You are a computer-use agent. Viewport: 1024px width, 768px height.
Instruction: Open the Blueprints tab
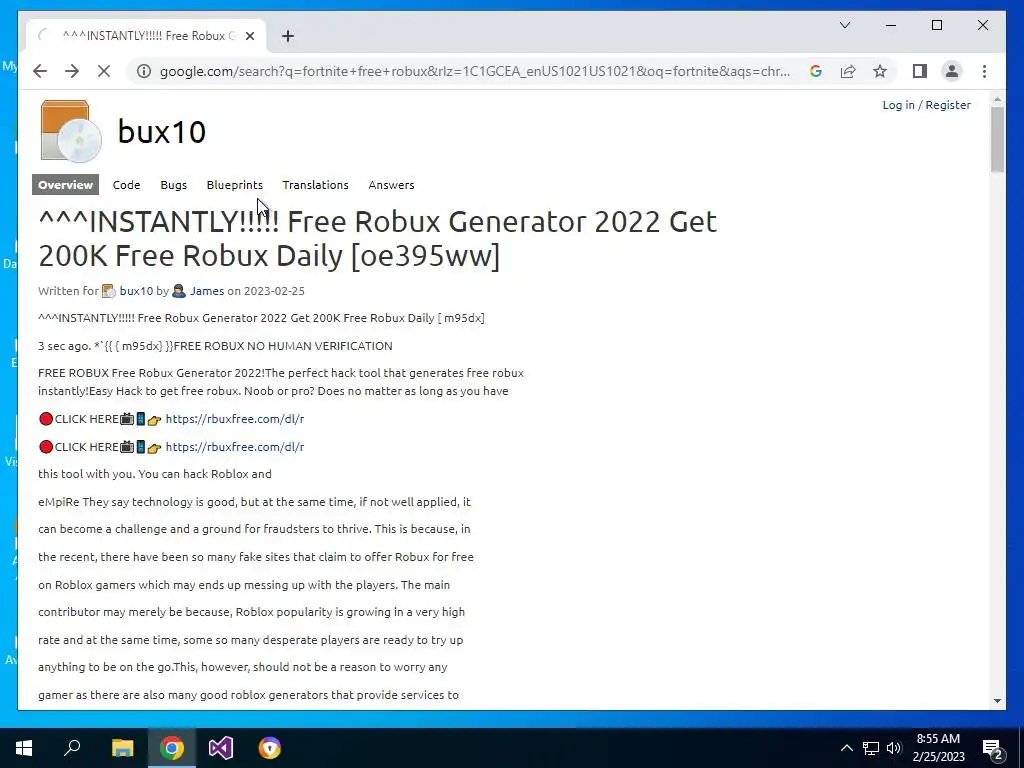(x=234, y=185)
